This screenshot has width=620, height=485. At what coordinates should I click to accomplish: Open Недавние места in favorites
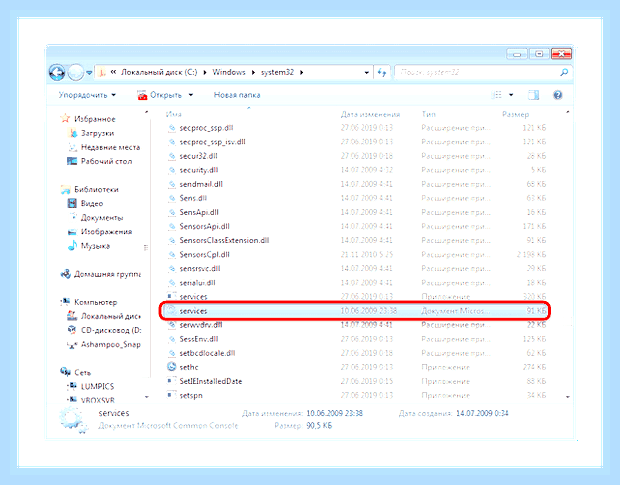pyautogui.click(x=104, y=147)
